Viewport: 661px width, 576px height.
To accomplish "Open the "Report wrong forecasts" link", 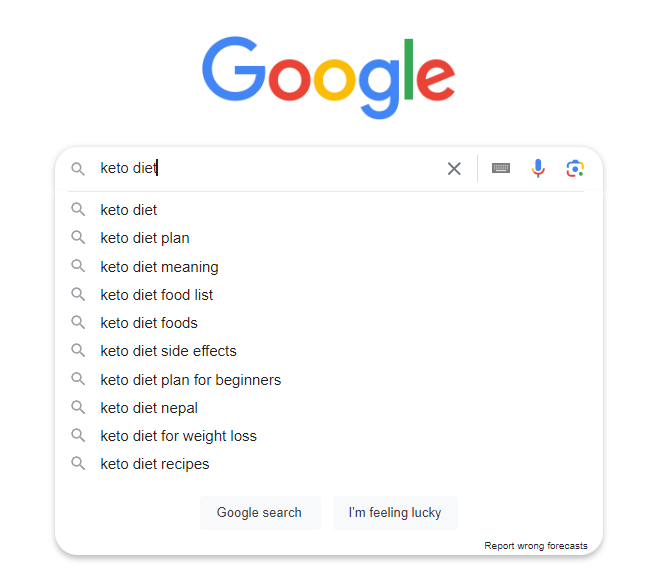I will [x=536, y=546].
